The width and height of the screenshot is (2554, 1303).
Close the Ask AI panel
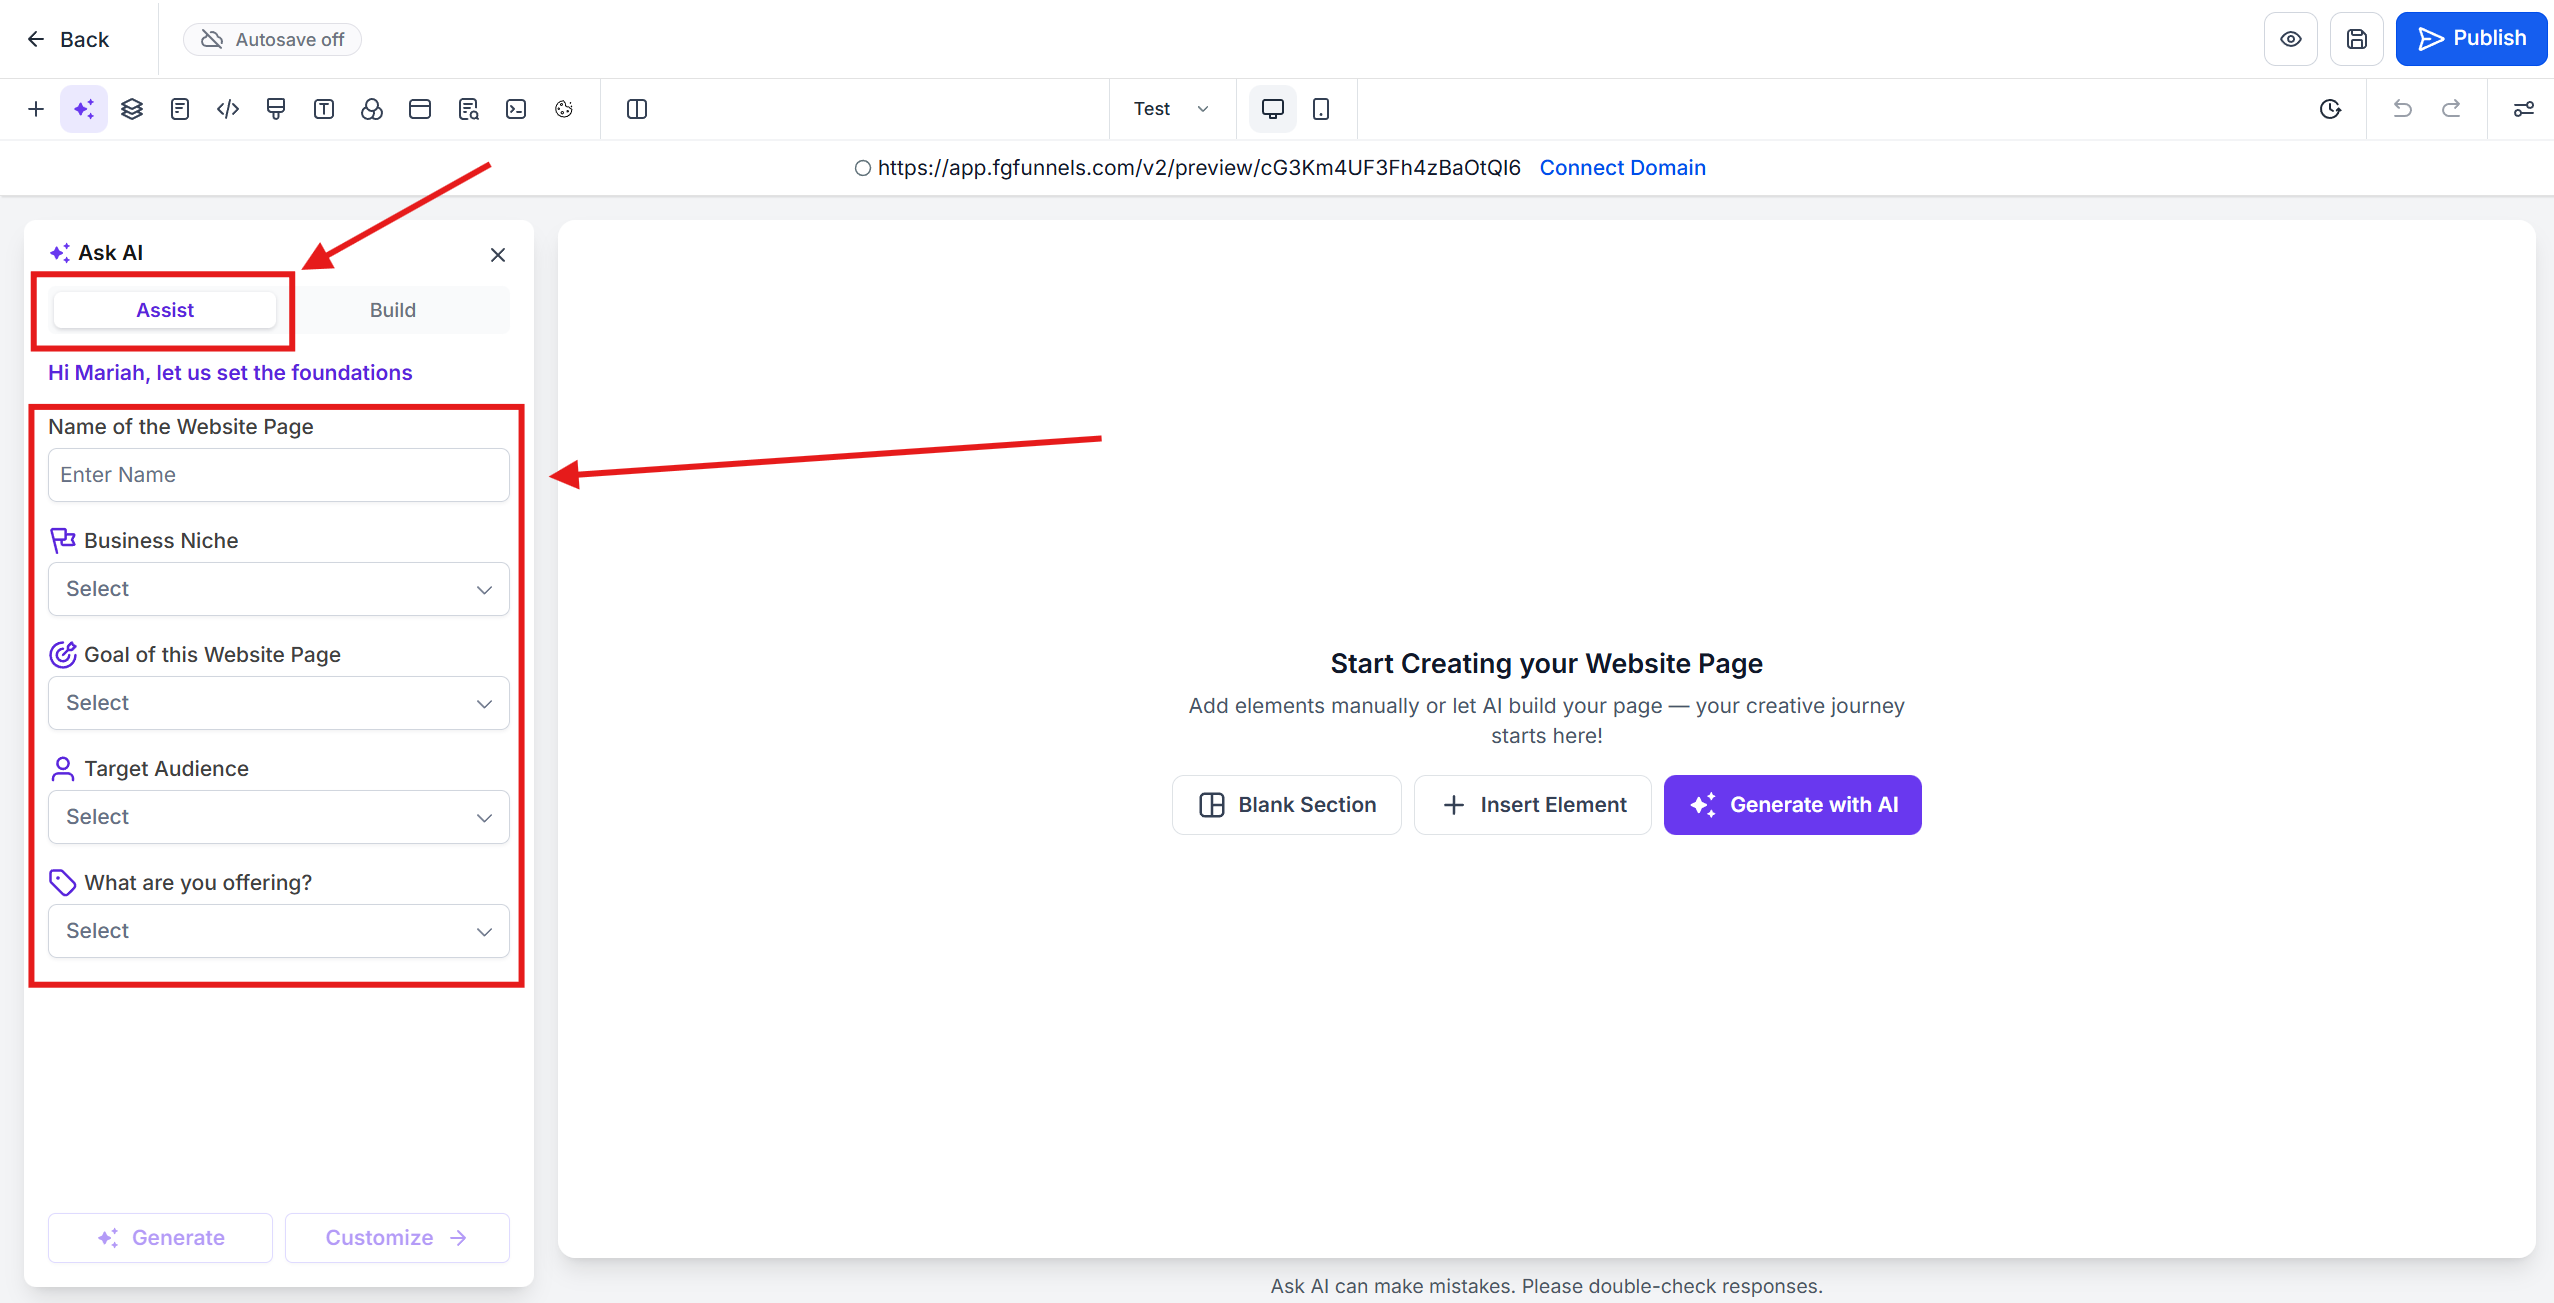(498, 255)
